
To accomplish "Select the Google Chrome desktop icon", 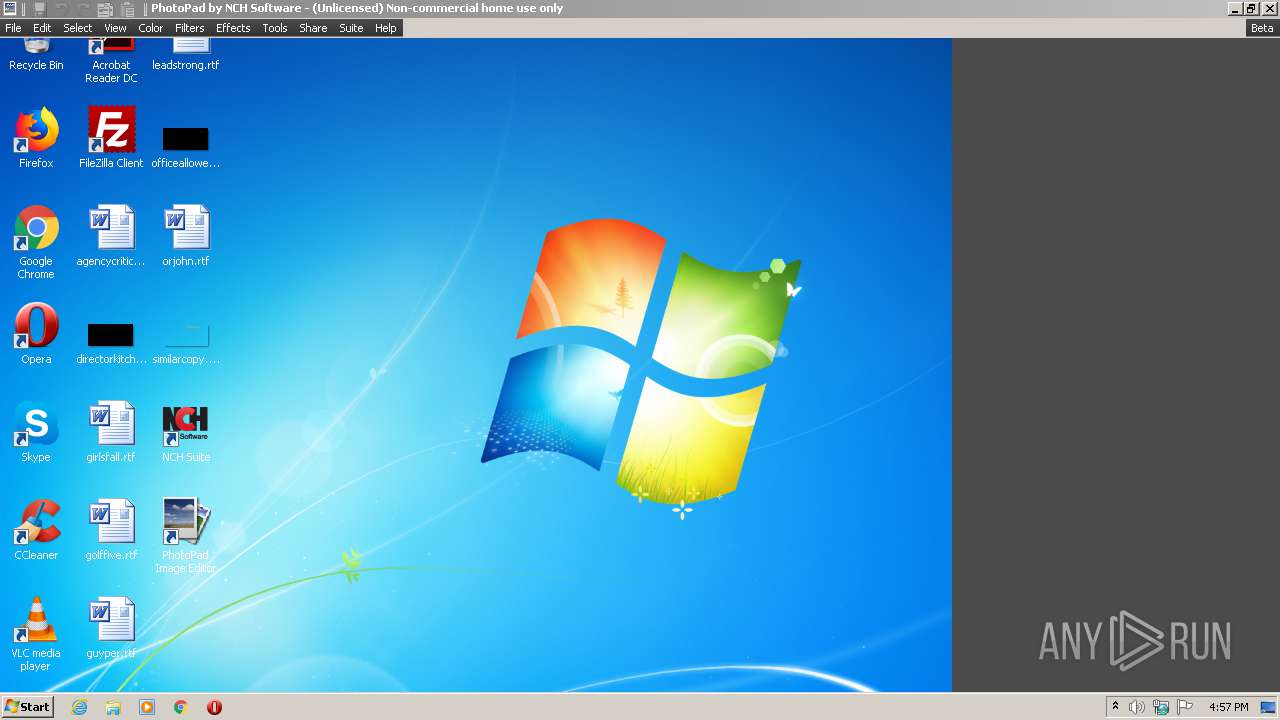I will [x=36, y=242].
